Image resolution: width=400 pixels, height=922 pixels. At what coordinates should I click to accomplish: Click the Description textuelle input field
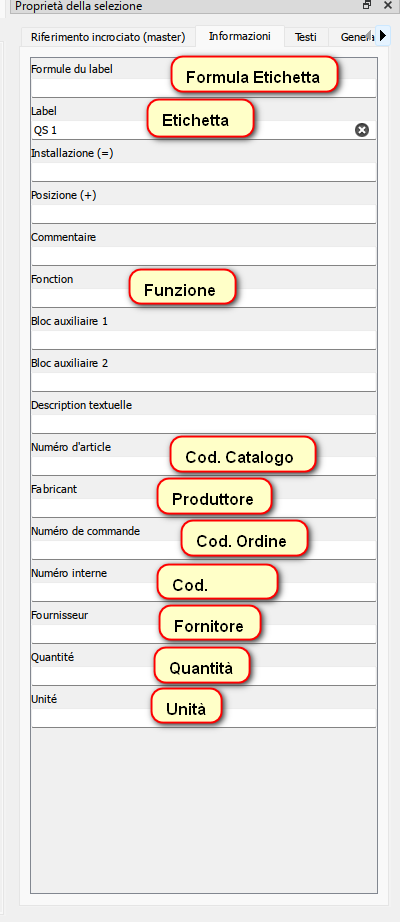204,425
